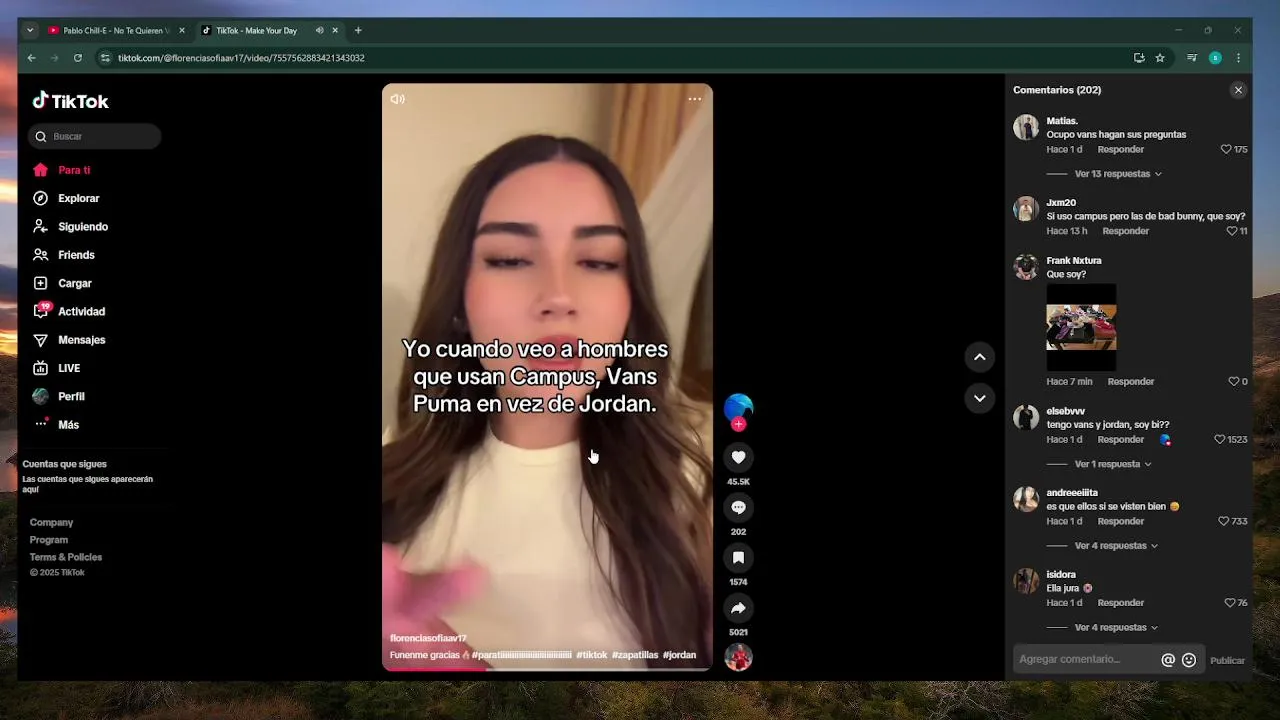Go to previous video with up arrow
This screenshot has height=720, width=1280.
(980, 357)
